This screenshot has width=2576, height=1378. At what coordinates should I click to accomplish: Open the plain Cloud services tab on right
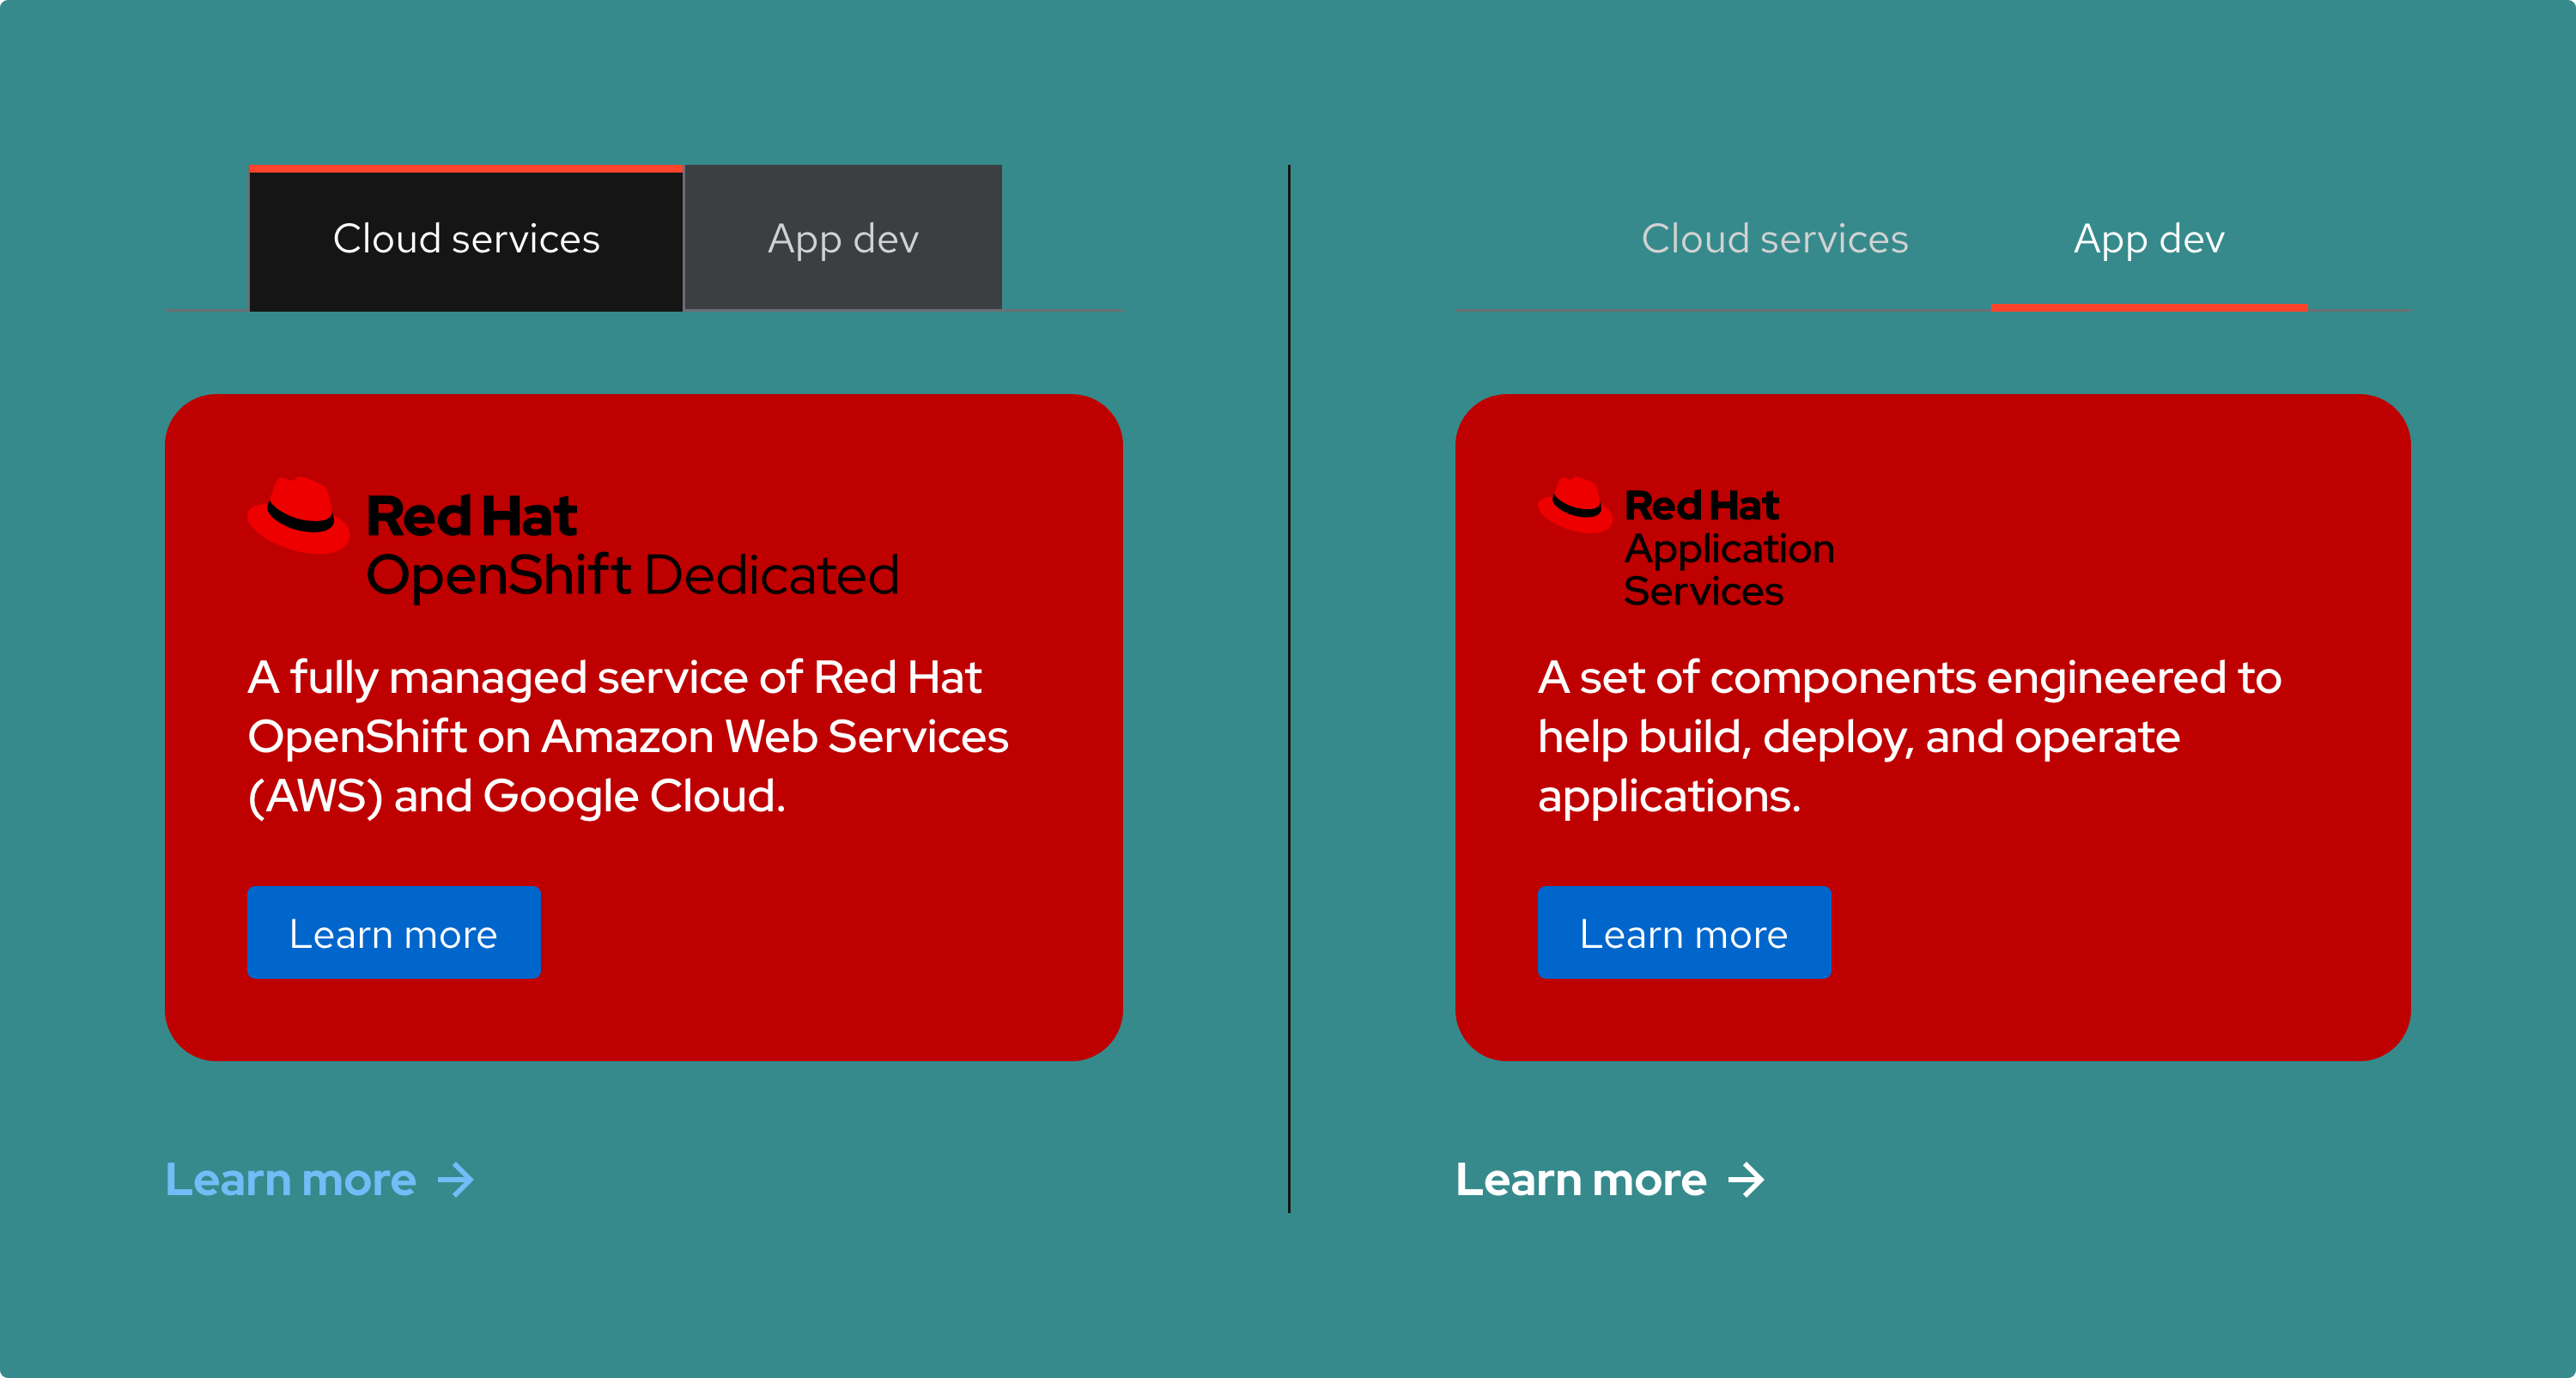[1774, 239]
